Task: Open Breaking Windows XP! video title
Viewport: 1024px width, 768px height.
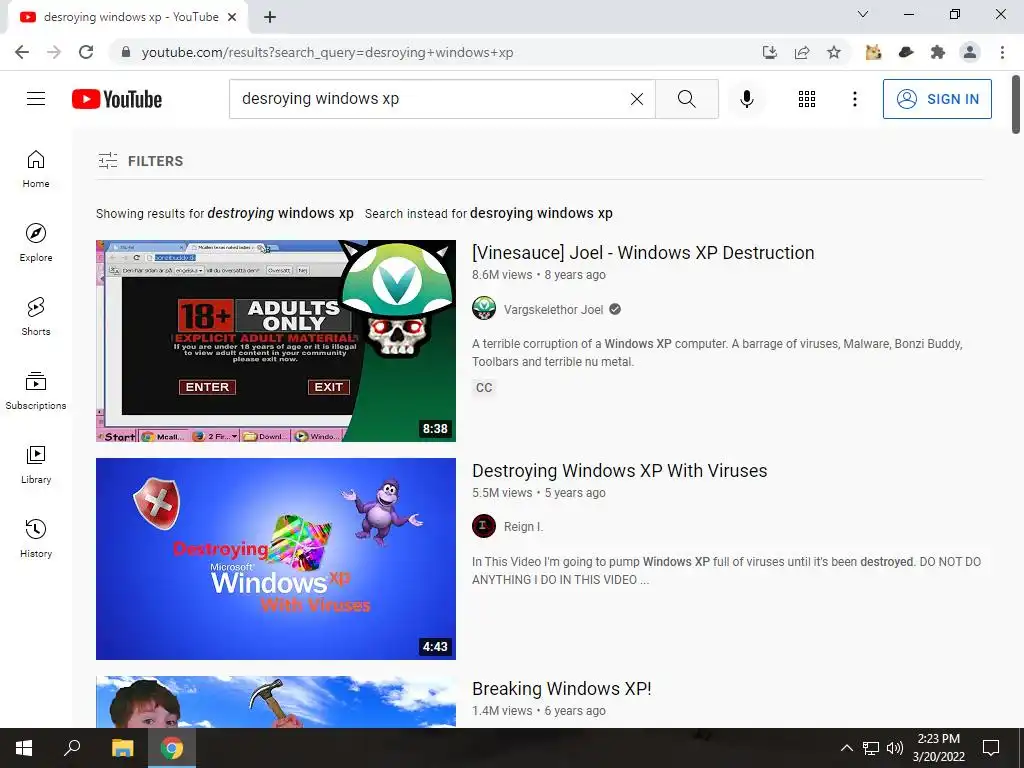Action: [x=562, y=689]
